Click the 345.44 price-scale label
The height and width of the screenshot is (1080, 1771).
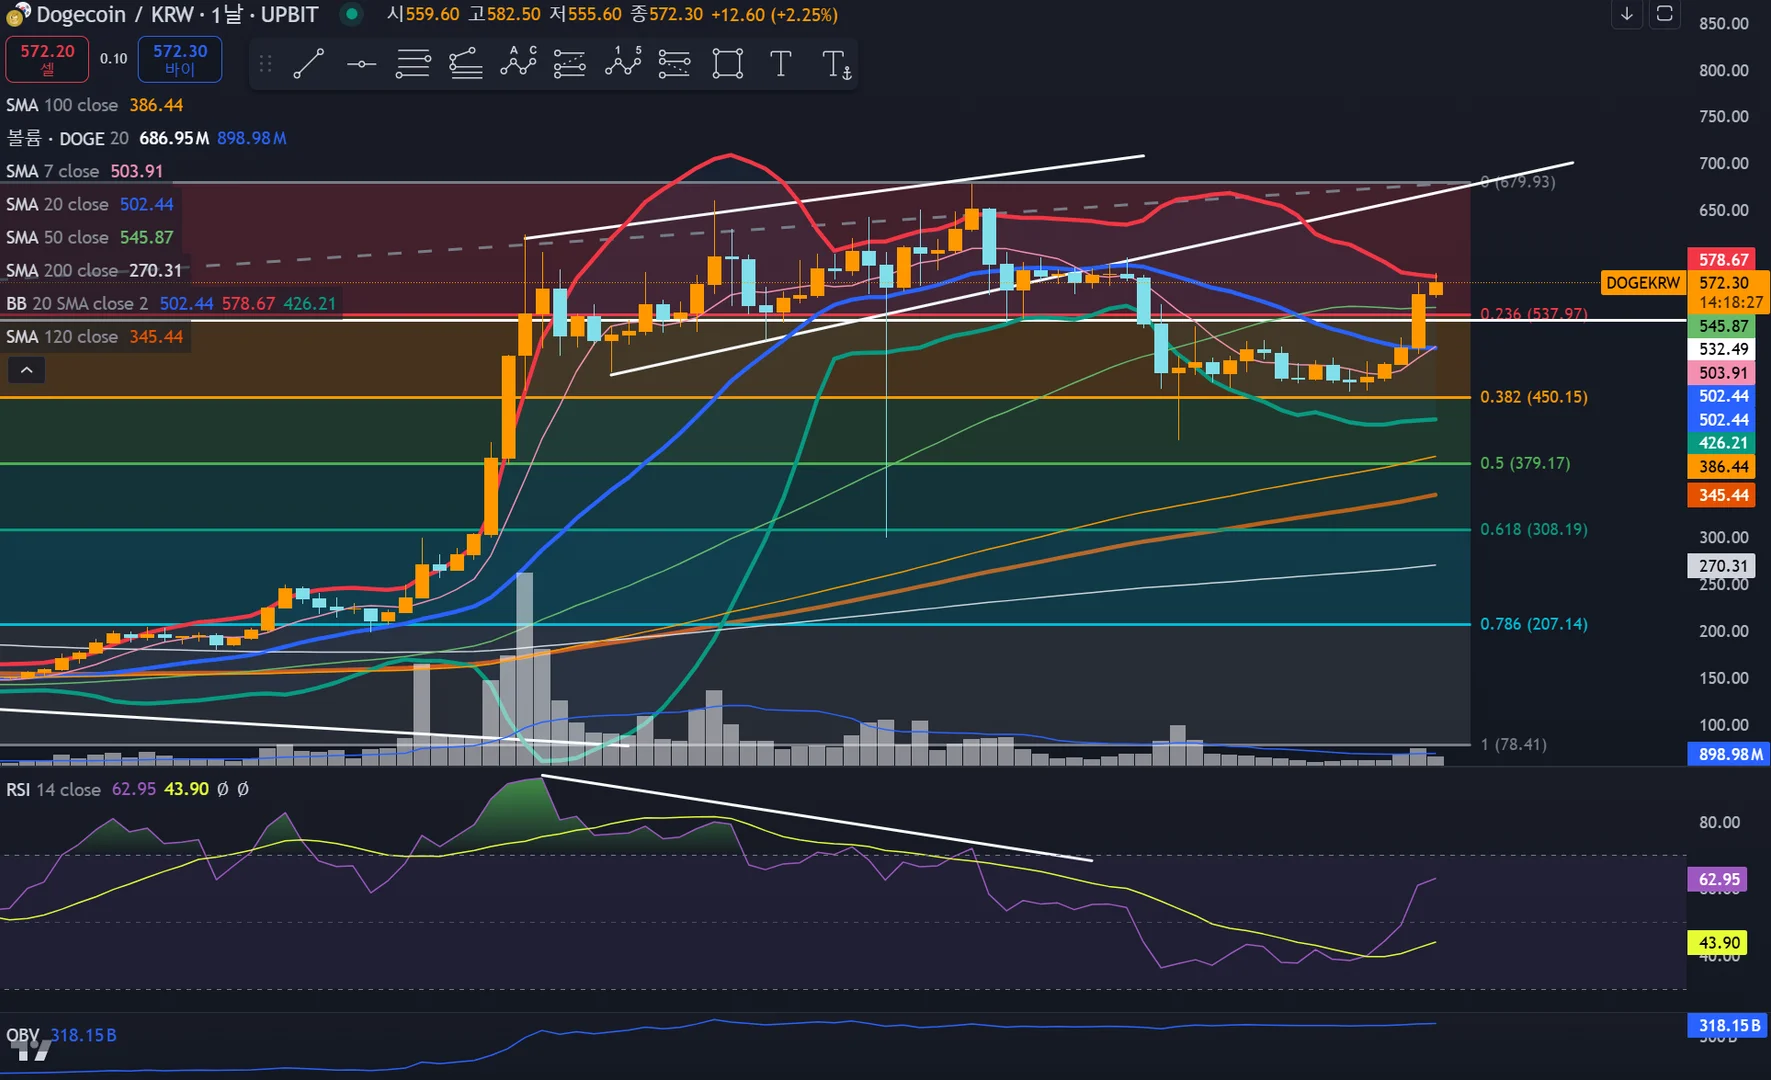pyautogui.click(x=1723, y=495)
